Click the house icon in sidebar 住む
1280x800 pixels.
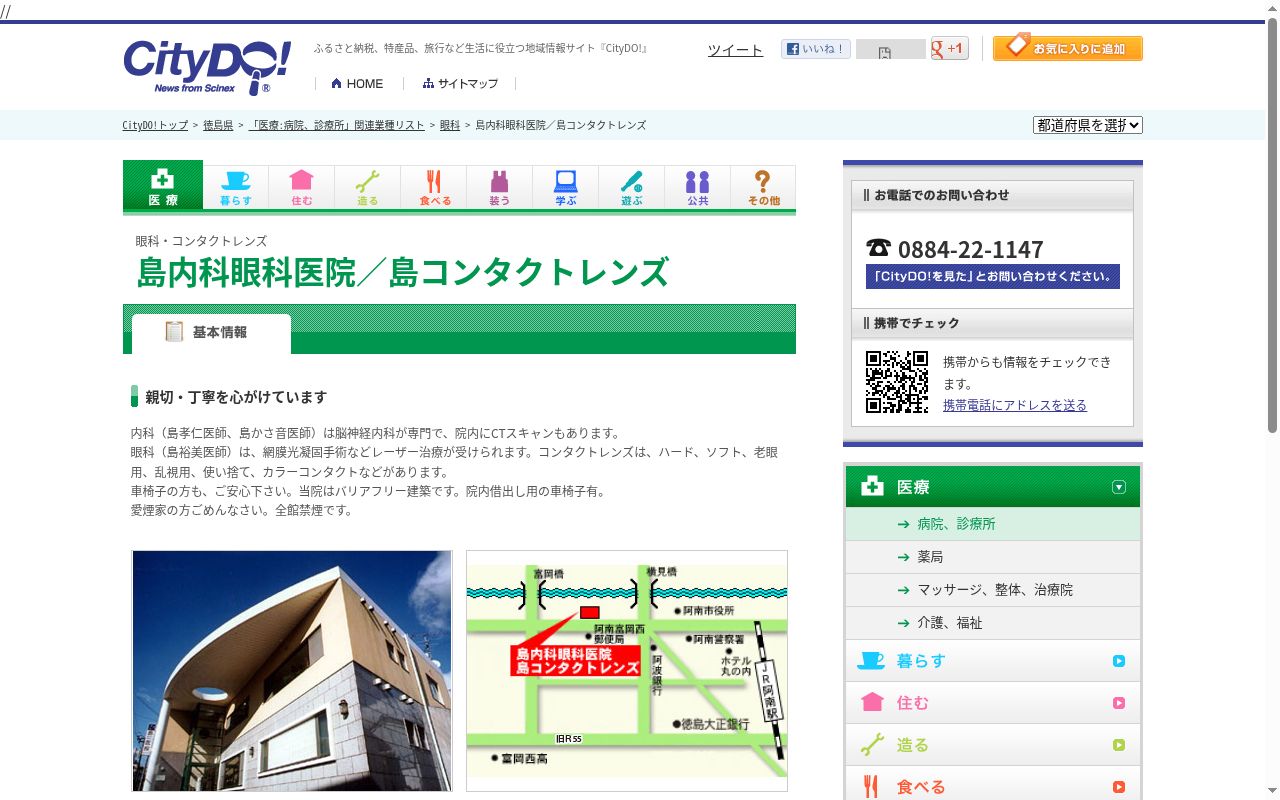pos(872,702)
